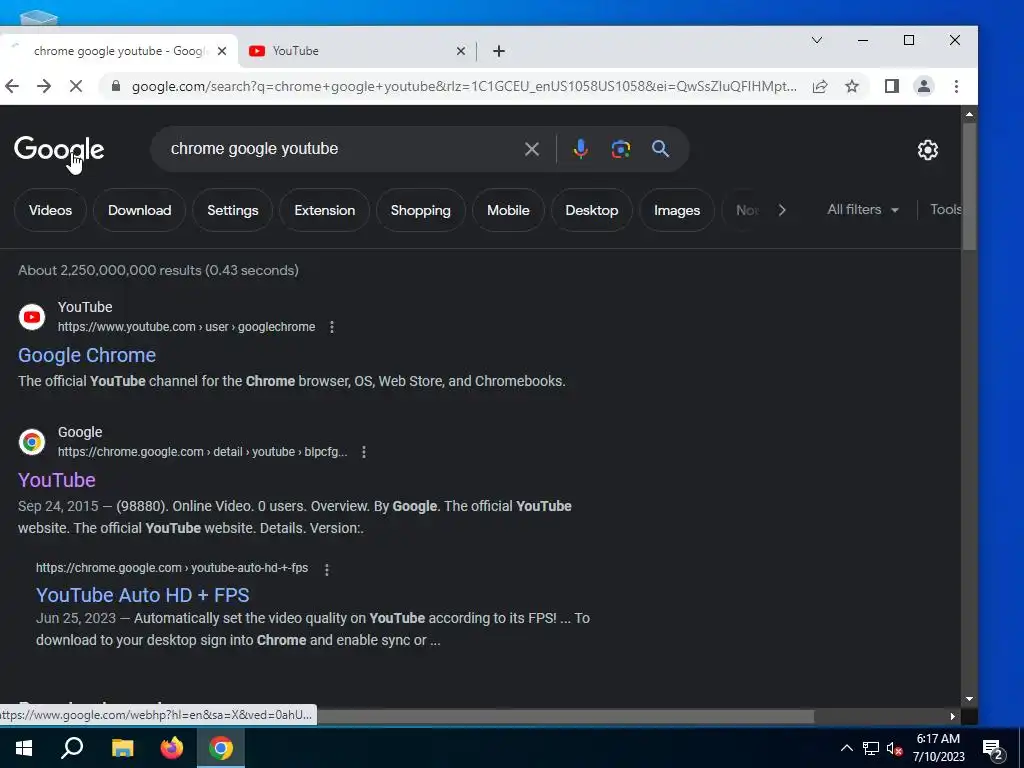Filter results by Settings
1024x768 pixels.
pos(232,210)
